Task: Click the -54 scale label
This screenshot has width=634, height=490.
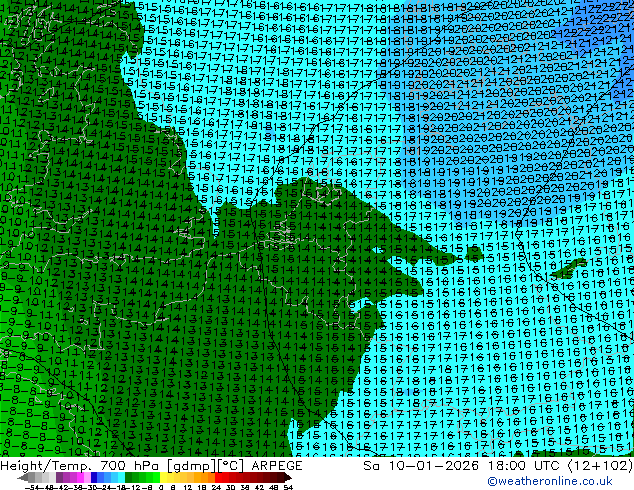Action: [x=32, y=487]
